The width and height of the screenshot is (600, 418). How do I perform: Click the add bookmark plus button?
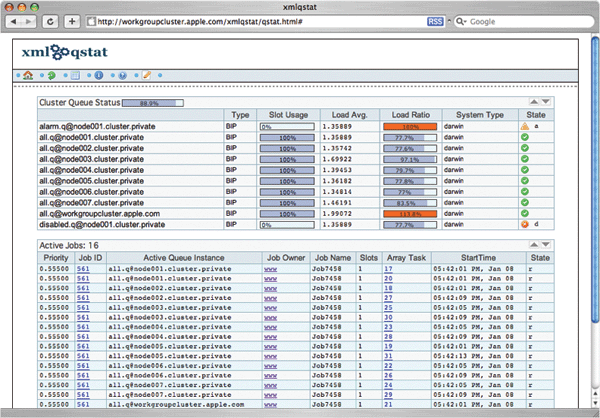71,20
